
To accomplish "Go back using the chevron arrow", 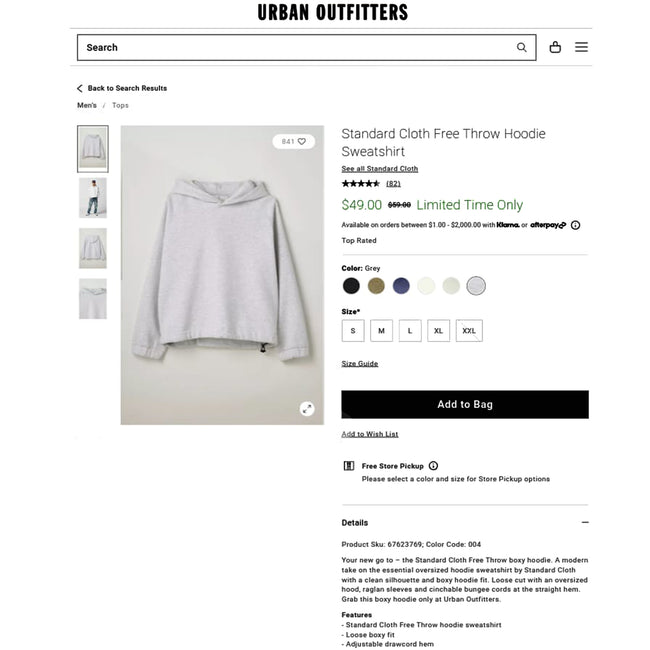I will tap(80, 88).
